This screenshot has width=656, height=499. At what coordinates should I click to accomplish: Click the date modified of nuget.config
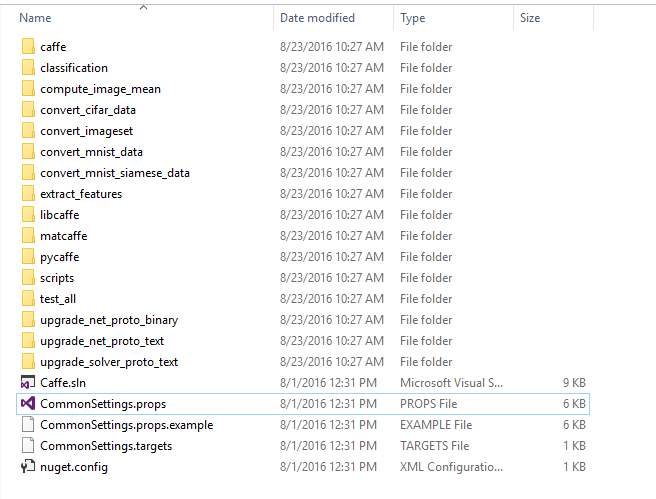328,466
